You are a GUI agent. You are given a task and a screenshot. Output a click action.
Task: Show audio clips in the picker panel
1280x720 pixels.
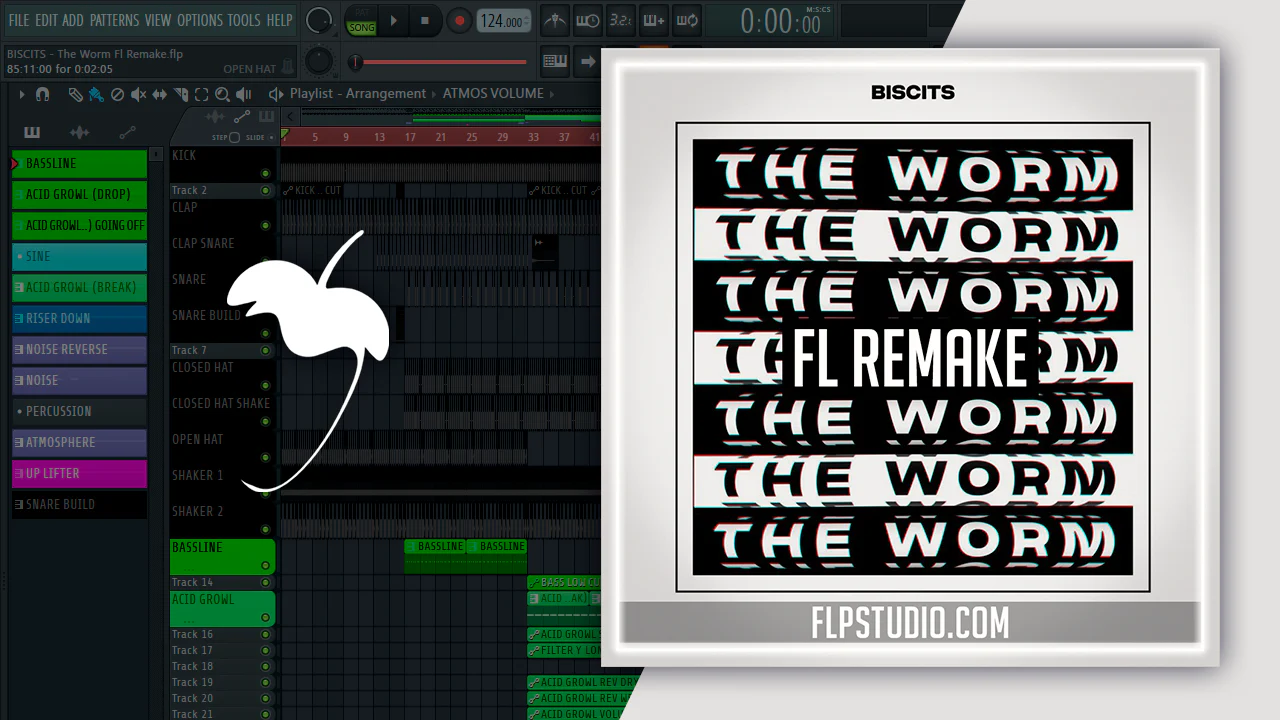(79, 132)
